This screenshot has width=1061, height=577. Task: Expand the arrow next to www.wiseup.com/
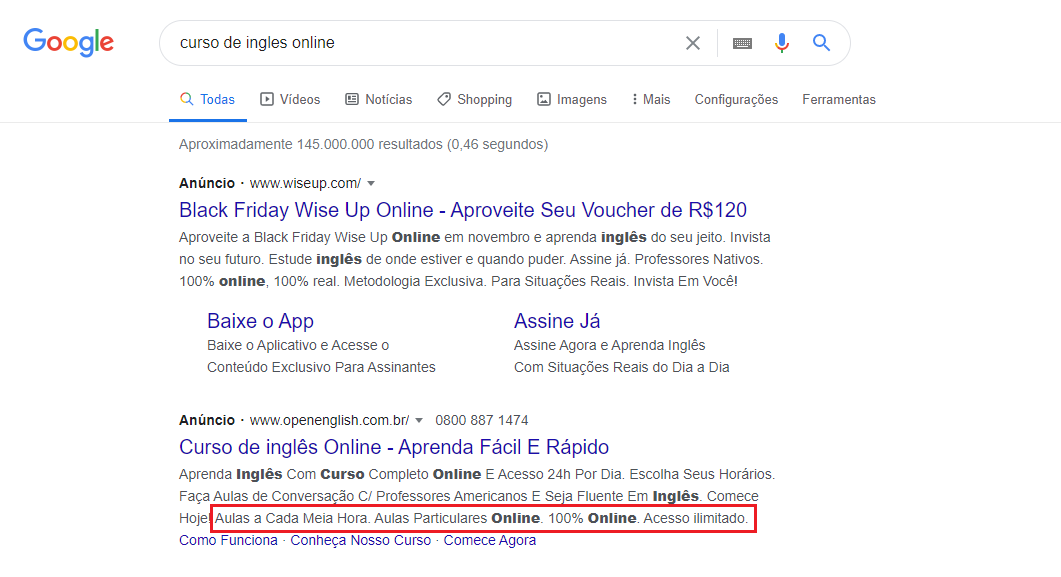tap(371, 183)
